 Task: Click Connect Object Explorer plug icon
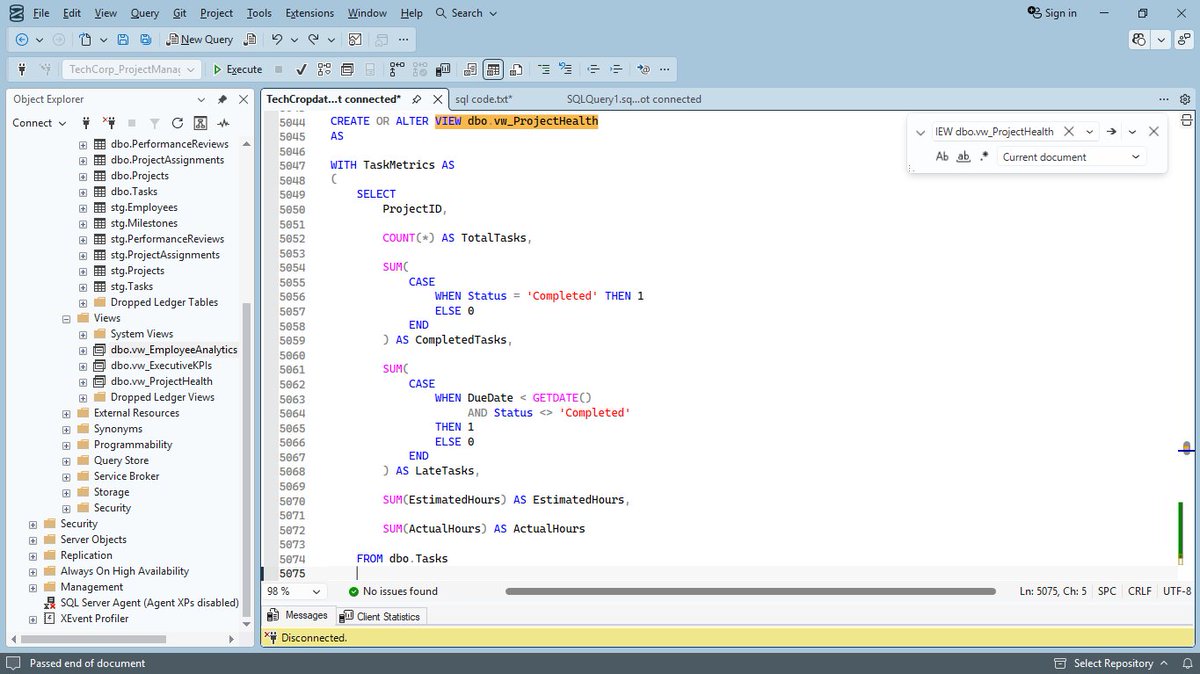pos(86,122)
